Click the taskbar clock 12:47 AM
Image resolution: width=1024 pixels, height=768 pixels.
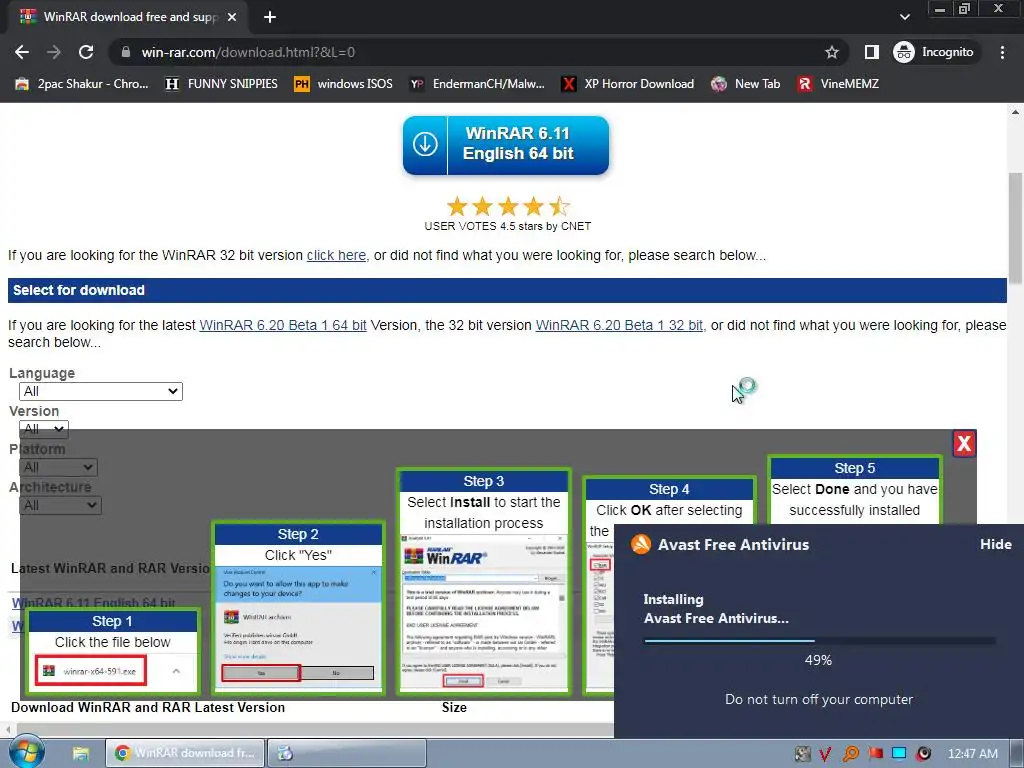(x=972, y=754)
